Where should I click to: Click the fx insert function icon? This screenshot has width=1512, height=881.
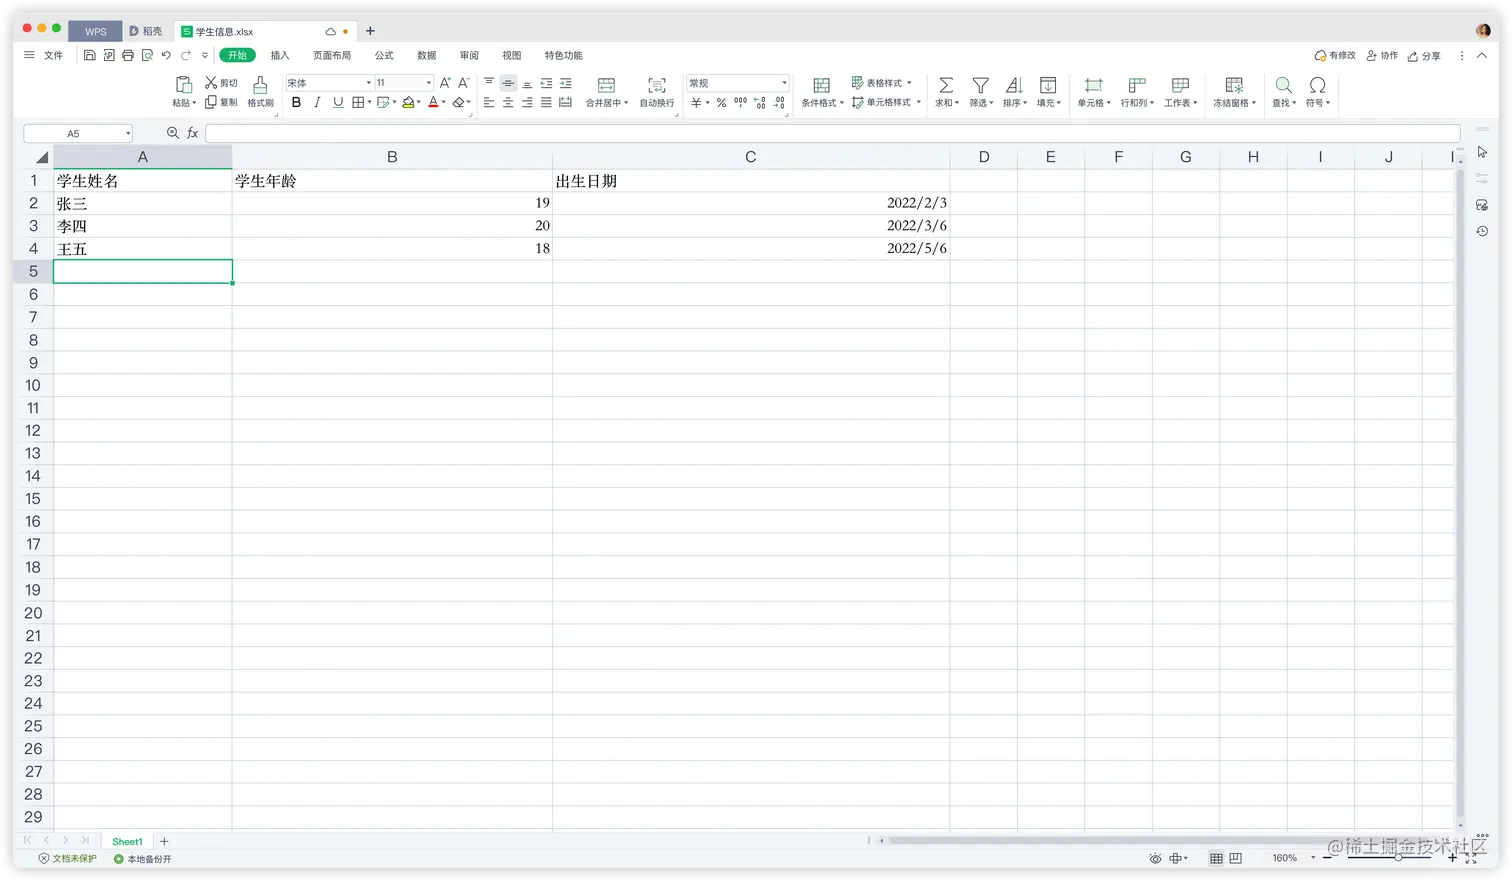point(193,133)
